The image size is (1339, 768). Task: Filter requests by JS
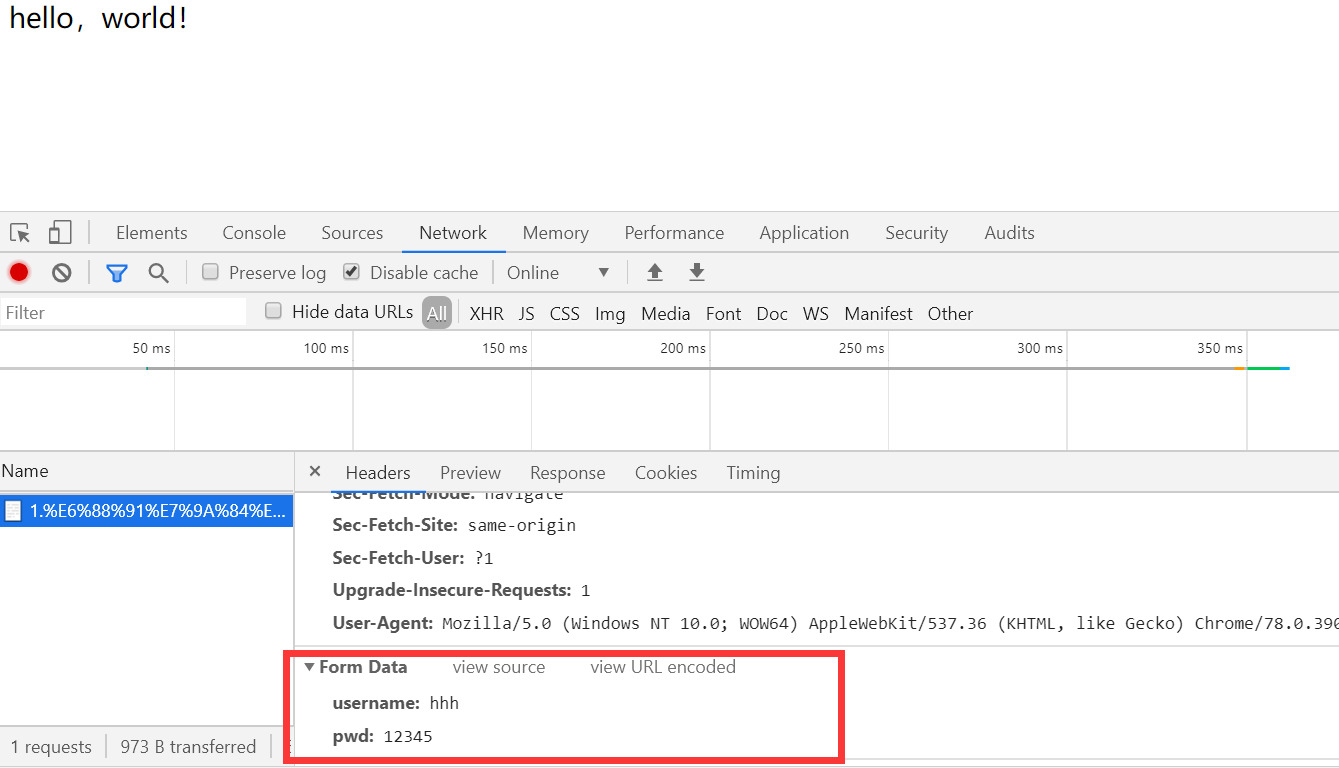pyautogui.click(x=527, y=314)
